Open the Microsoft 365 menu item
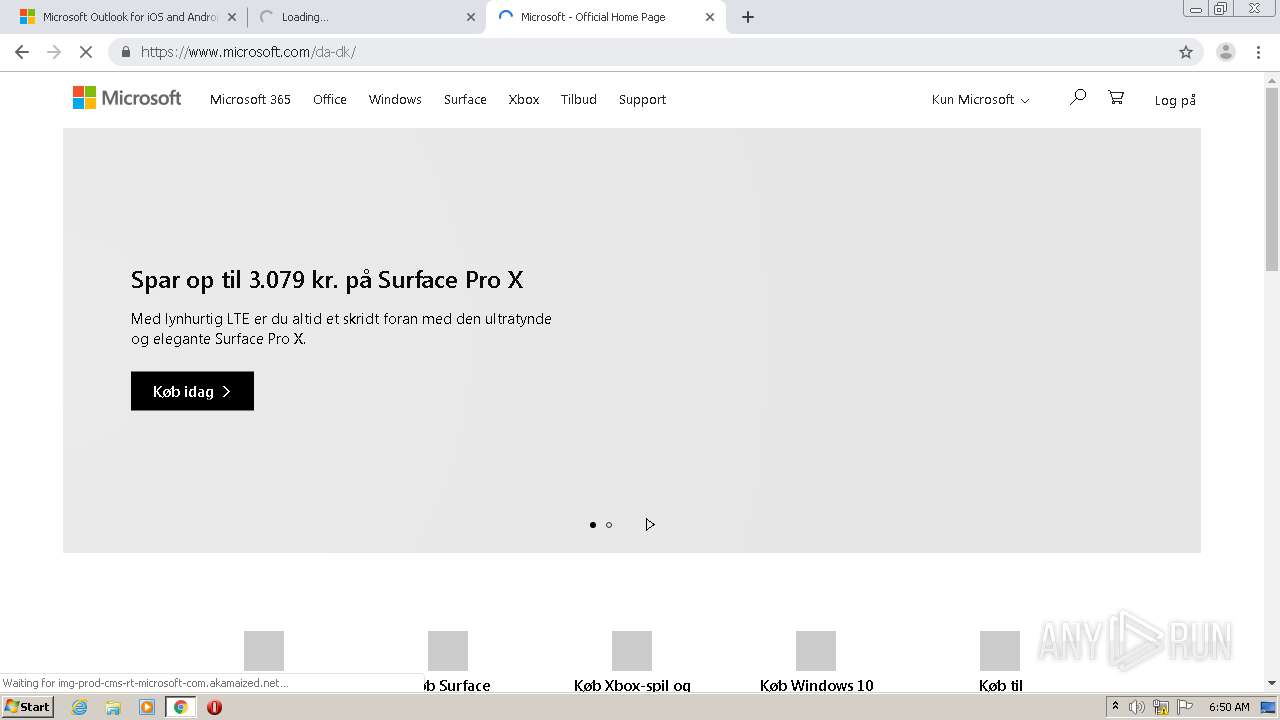The height and width of the screenshot is (720, 1280). point(250,99)
